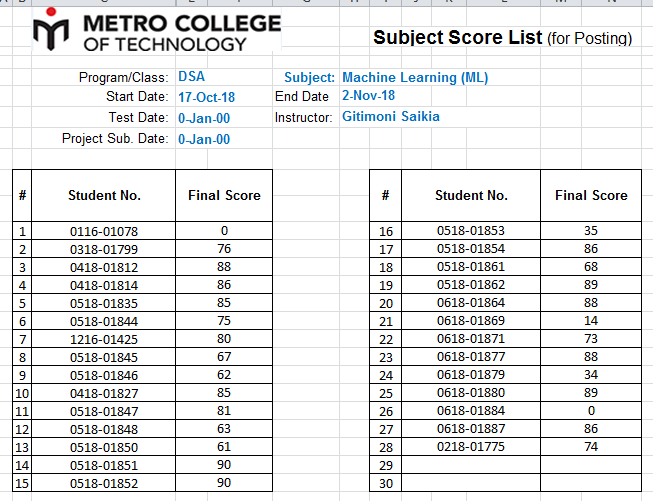Select student number 0618-01887
The height and width of the screenshot is (501, 653).
471,429
